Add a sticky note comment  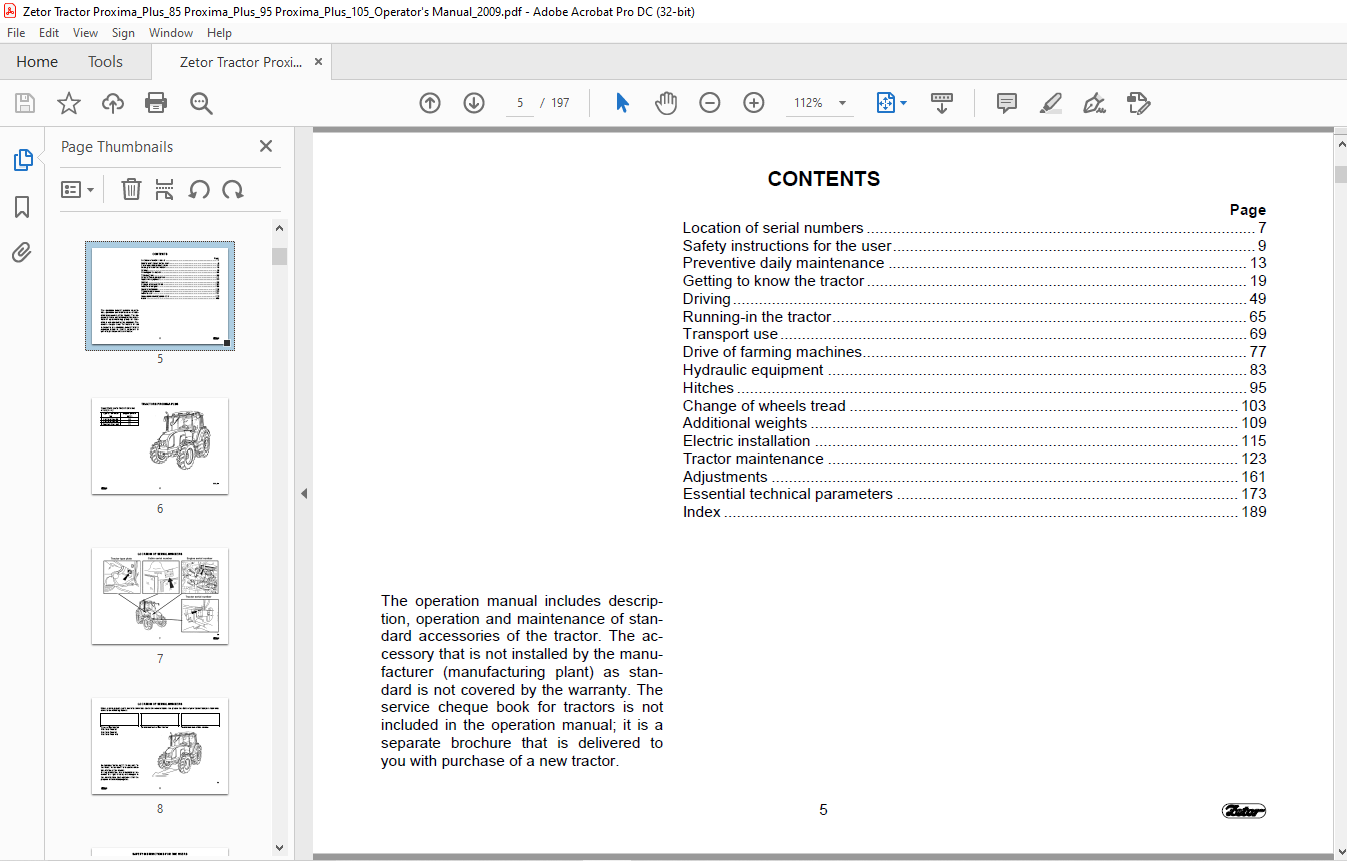point(1007,103)
